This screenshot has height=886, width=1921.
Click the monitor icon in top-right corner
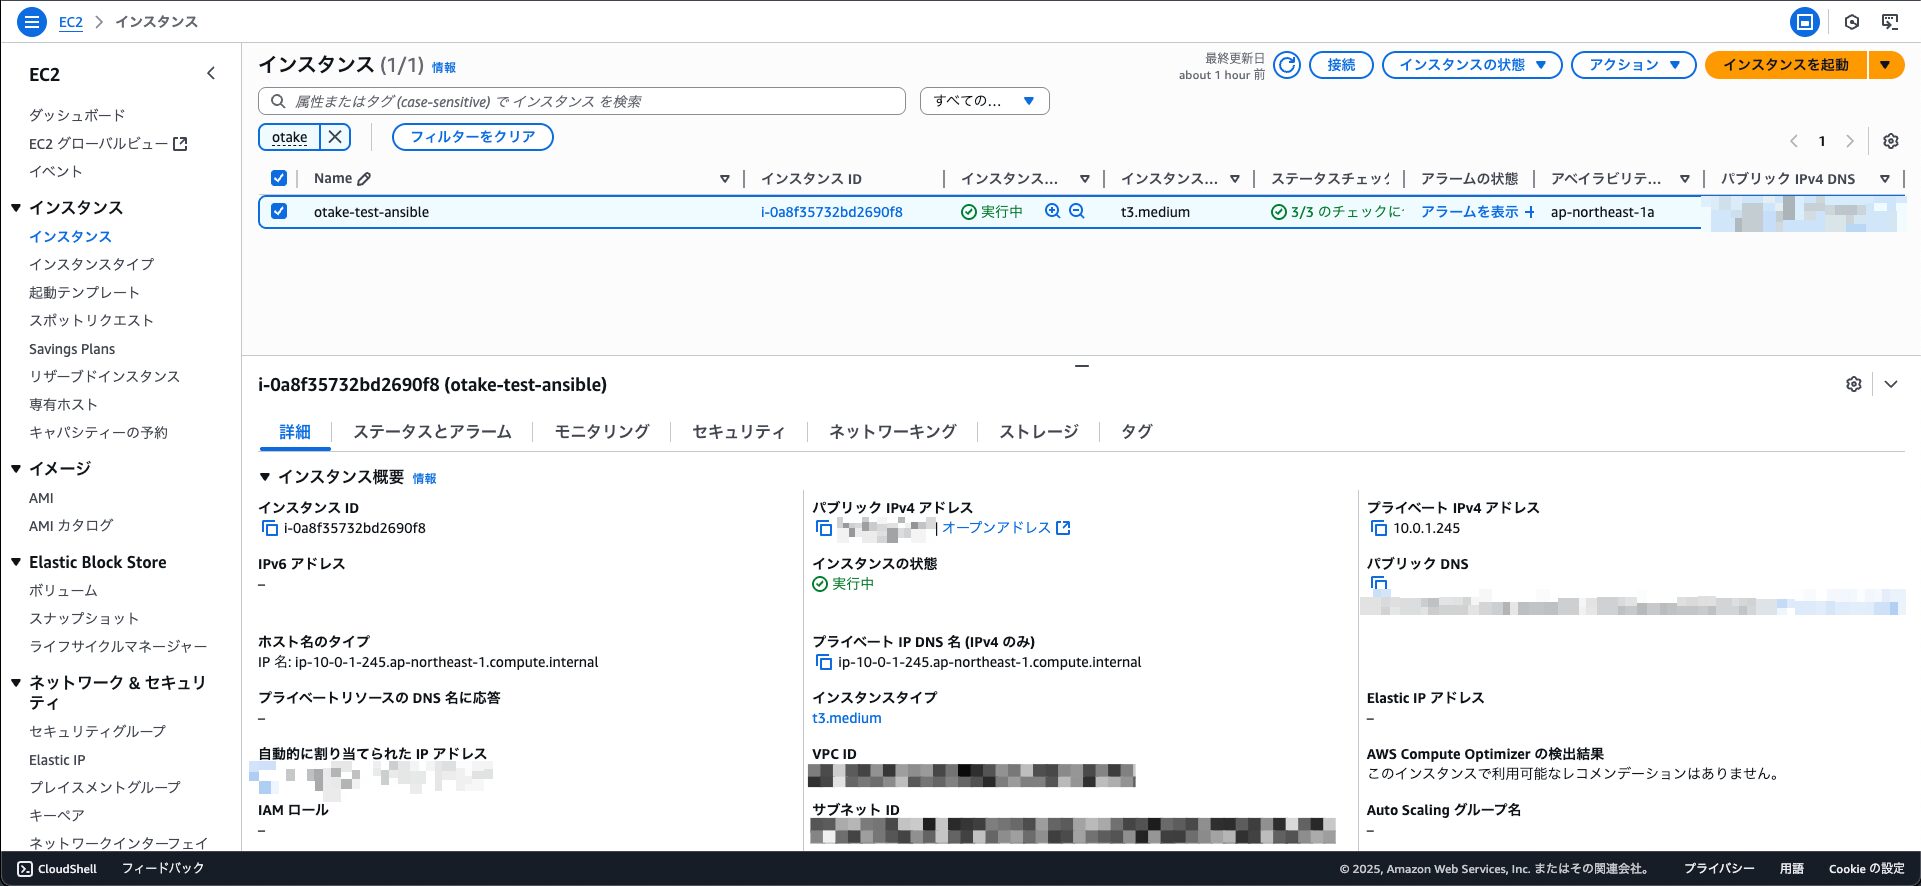click(x=1890, y=21)
